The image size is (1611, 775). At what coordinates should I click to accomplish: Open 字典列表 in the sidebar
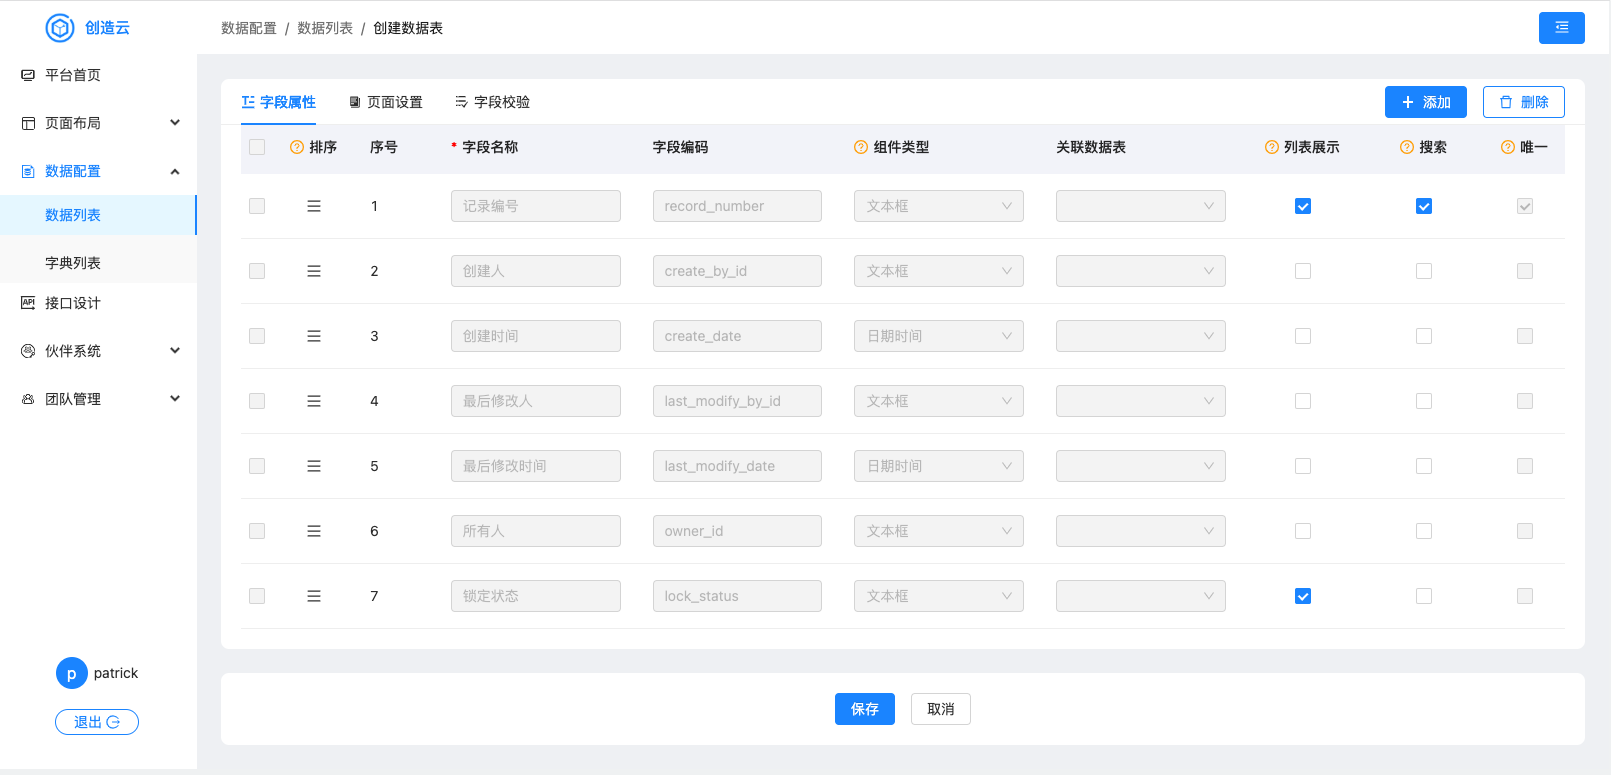pyautogui.click(x=98, y=263)
